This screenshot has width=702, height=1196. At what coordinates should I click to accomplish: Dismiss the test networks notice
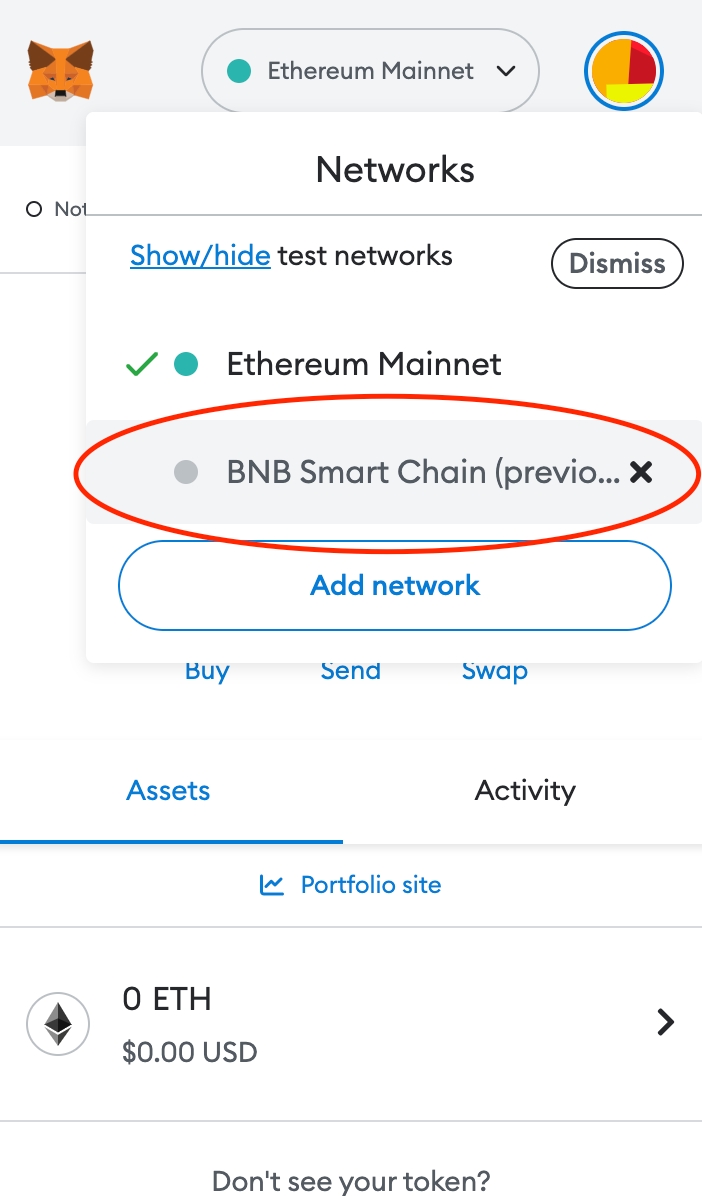point(617,264)
